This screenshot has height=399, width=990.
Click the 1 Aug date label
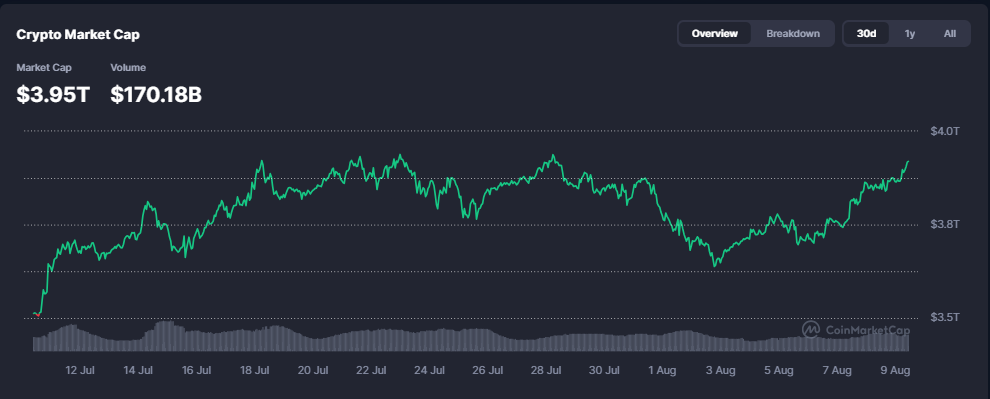tap(662, 371)
